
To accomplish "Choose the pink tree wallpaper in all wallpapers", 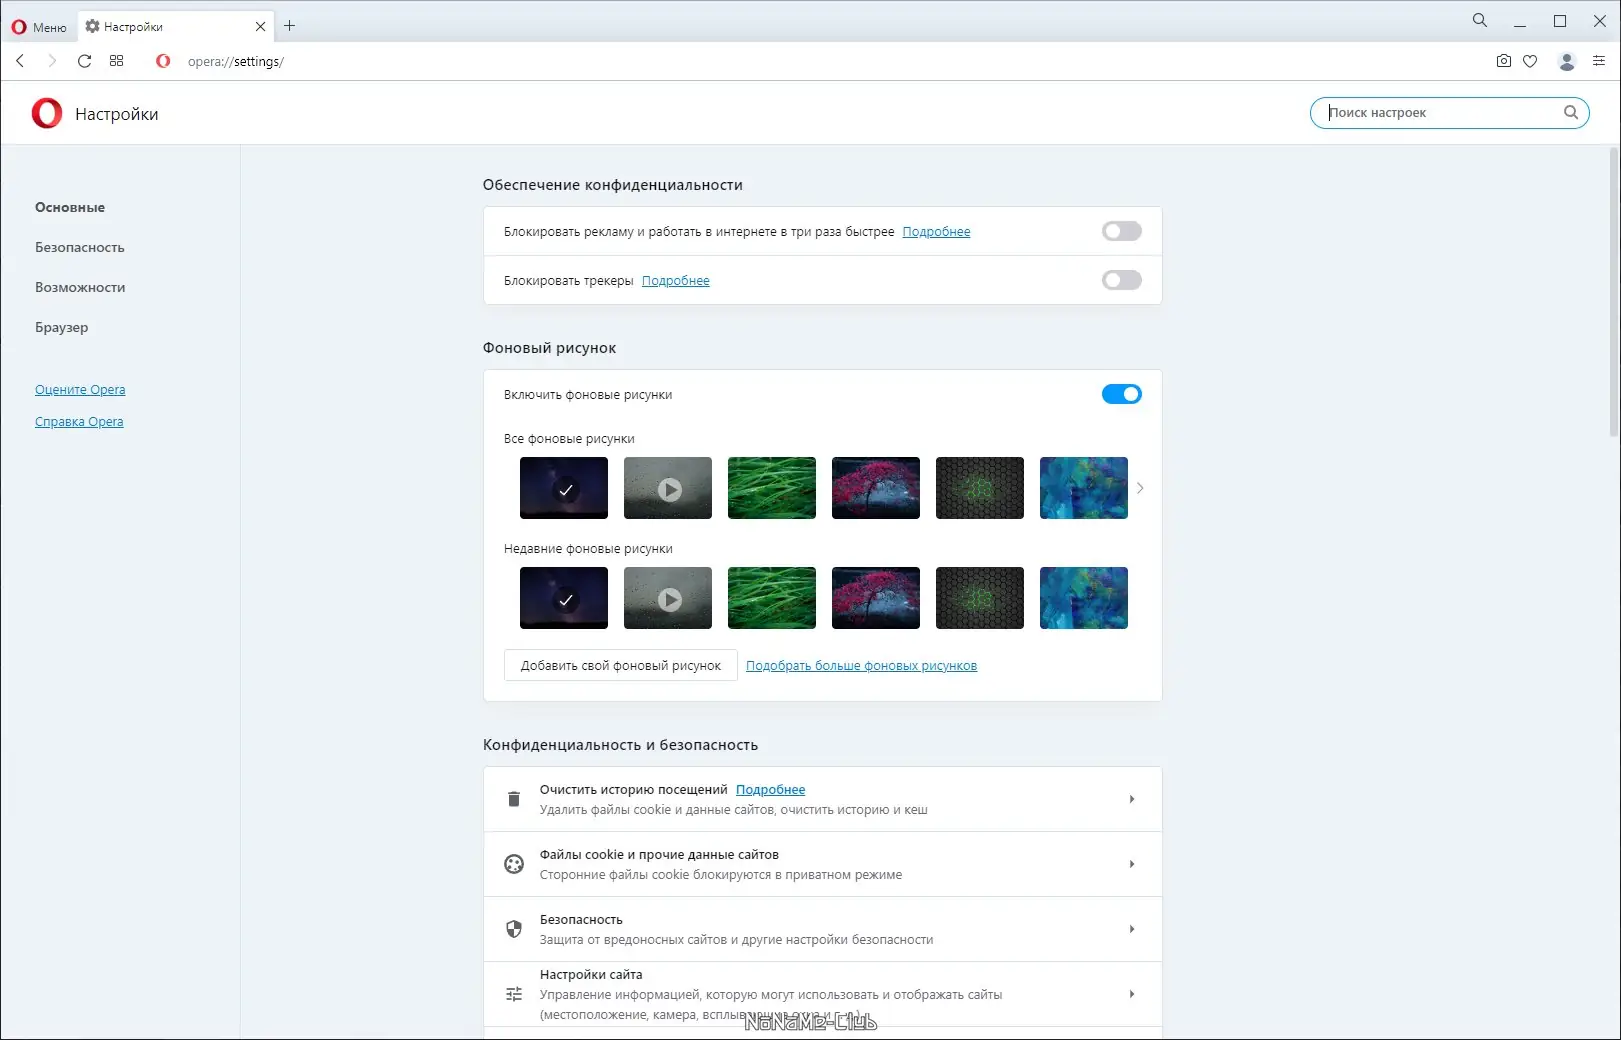I will [876, 488].
